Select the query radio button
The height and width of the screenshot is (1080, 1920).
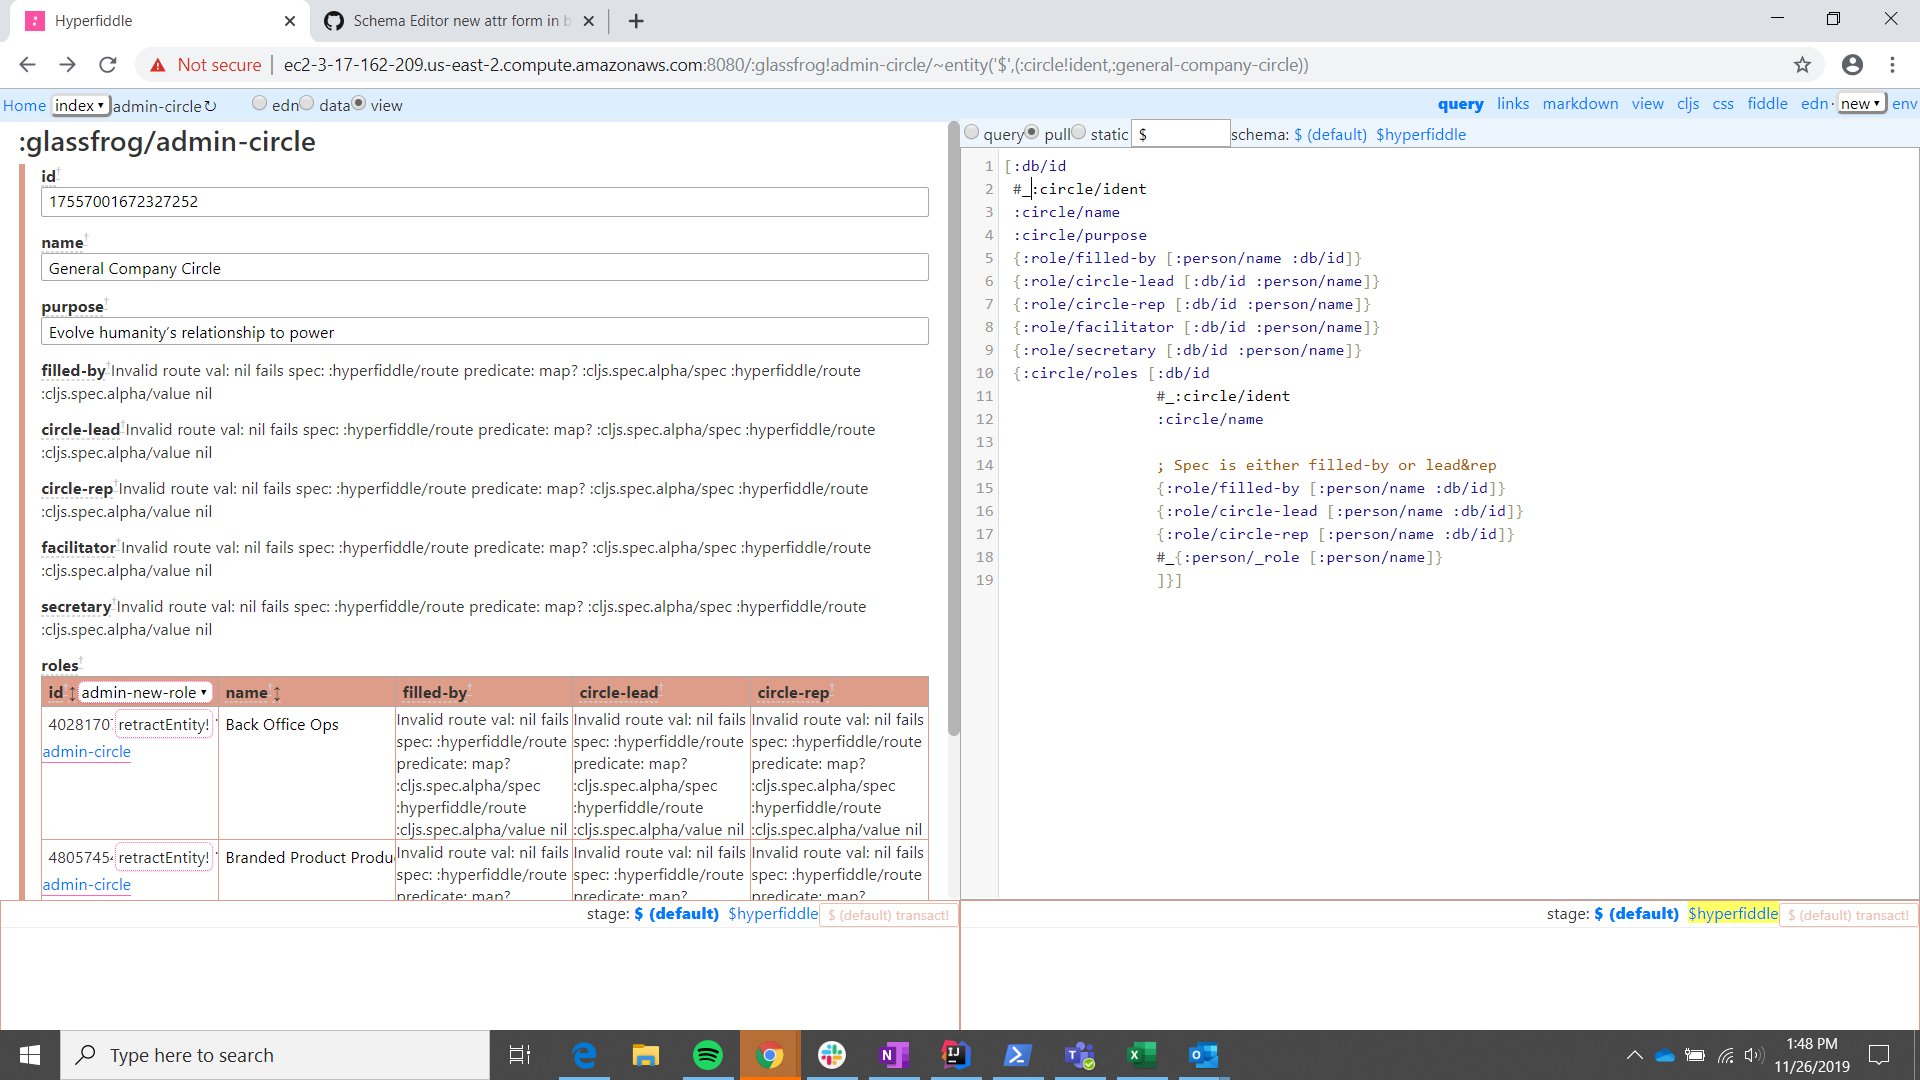click(971, 132)
